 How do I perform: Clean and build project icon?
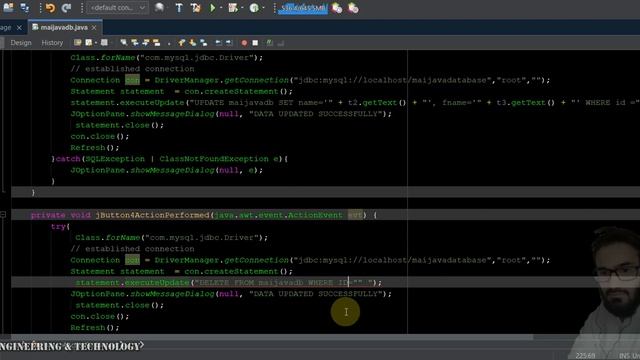[x=196, y=8]
